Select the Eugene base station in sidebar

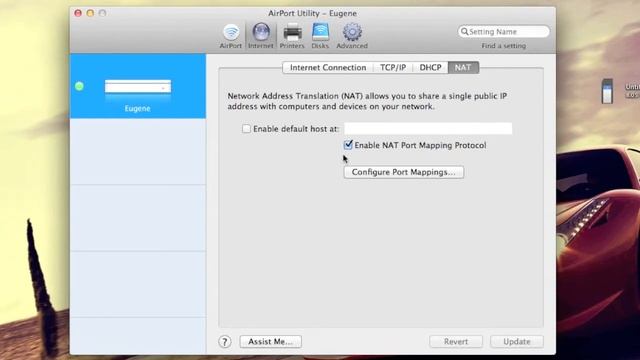tap(138, 86)
